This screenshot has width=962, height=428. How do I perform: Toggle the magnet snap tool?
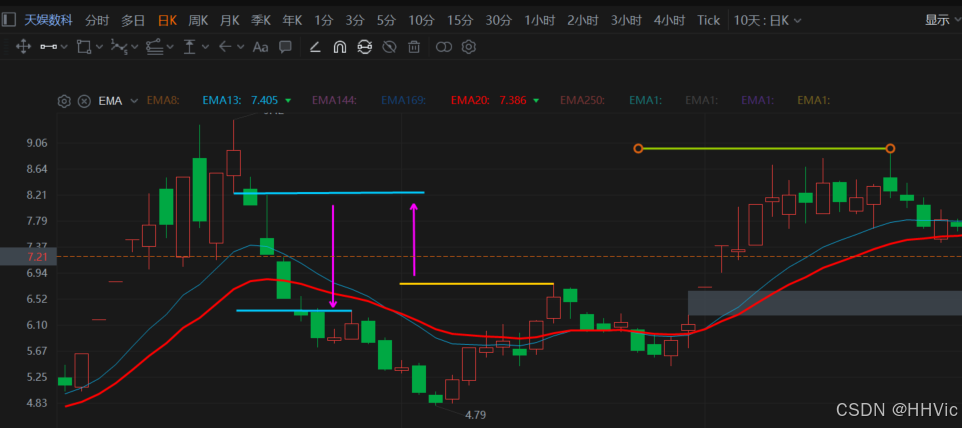pyautogui.click(x=340, y=47)
